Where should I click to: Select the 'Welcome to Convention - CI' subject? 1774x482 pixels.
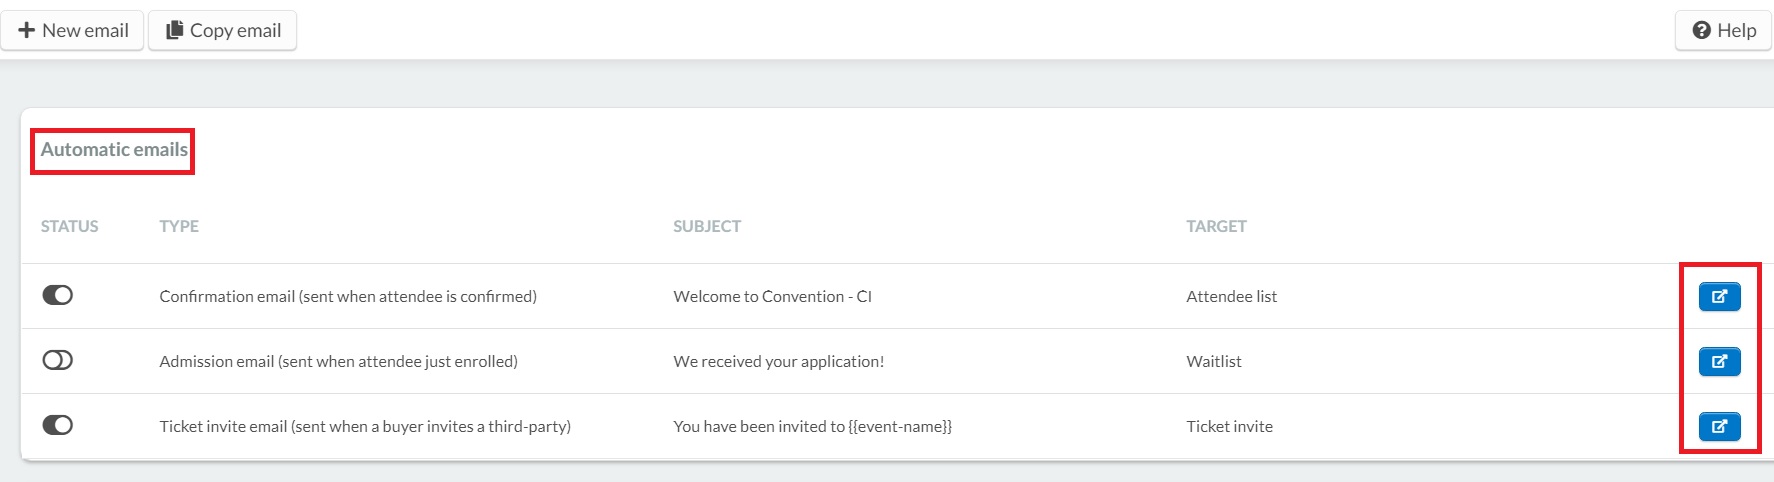[x=773, y=296]
